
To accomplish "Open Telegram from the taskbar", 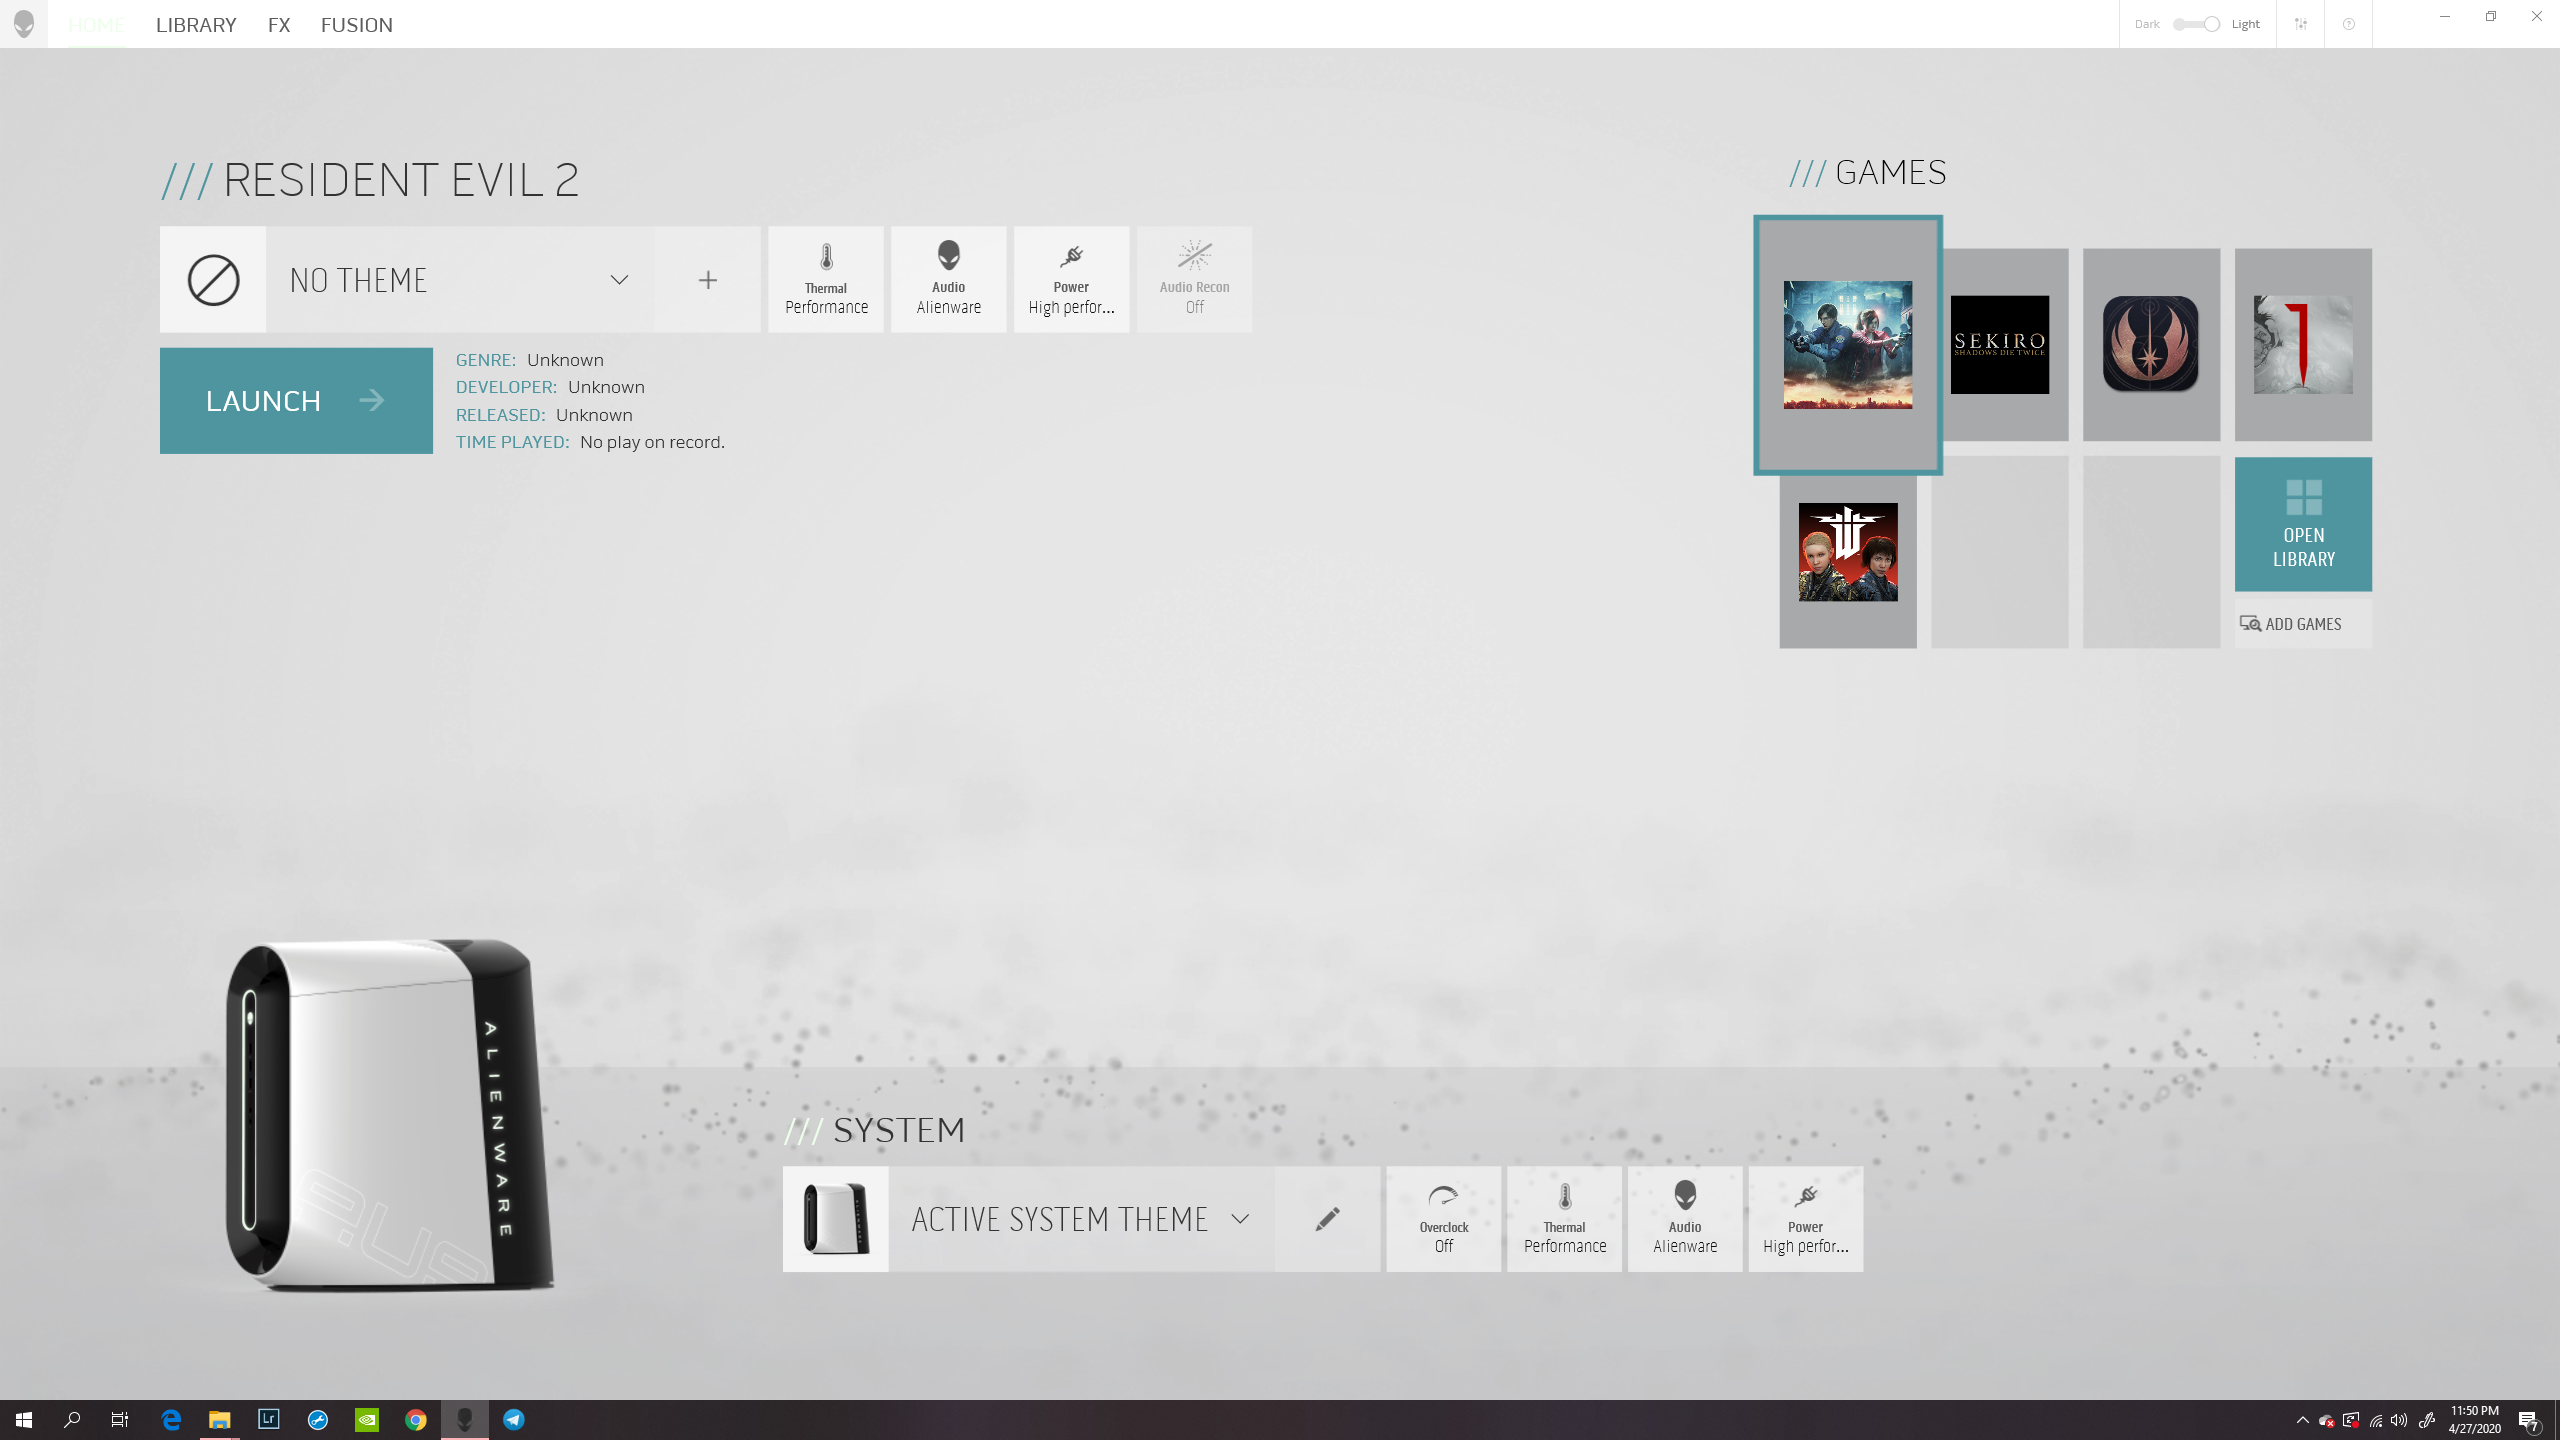I will point(514,1420).
